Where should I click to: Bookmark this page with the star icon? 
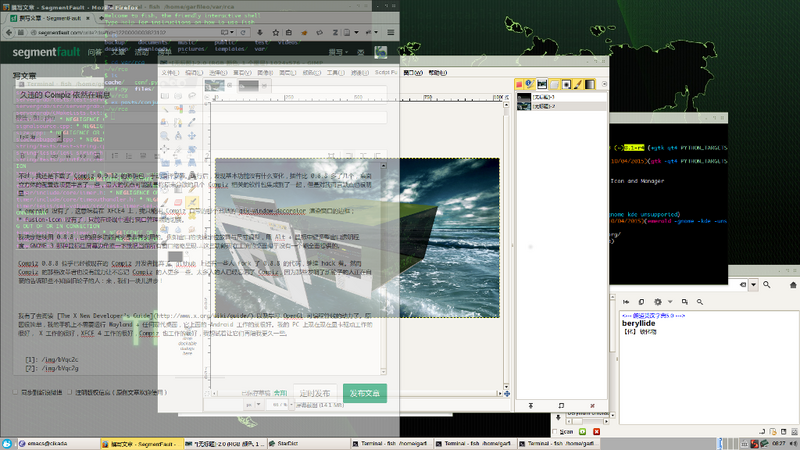click(x=276, y=32)
